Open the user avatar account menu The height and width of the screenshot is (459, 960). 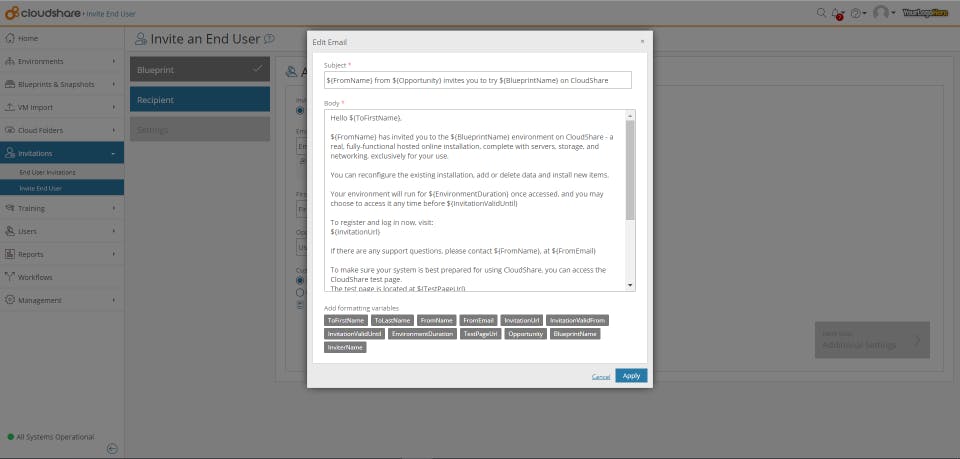pyautogui.click(x=884, y=12)
